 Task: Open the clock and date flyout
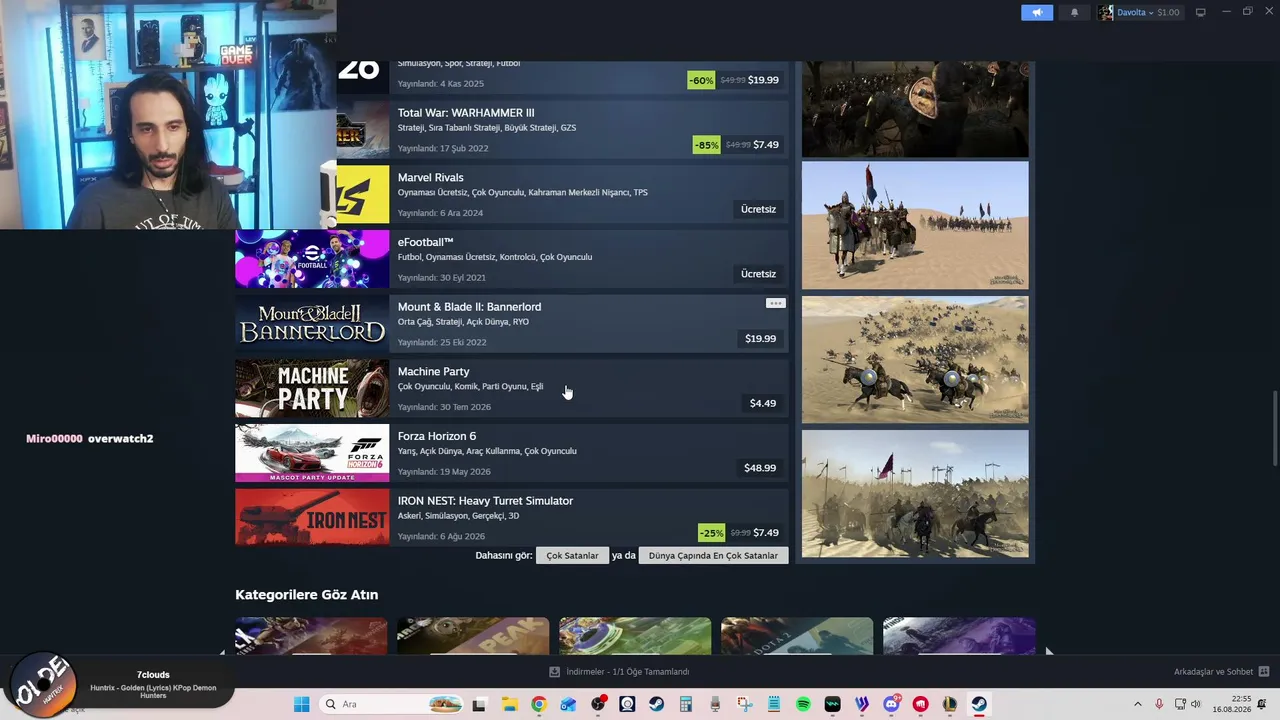pyautogui.click(x=1232, y=704)
